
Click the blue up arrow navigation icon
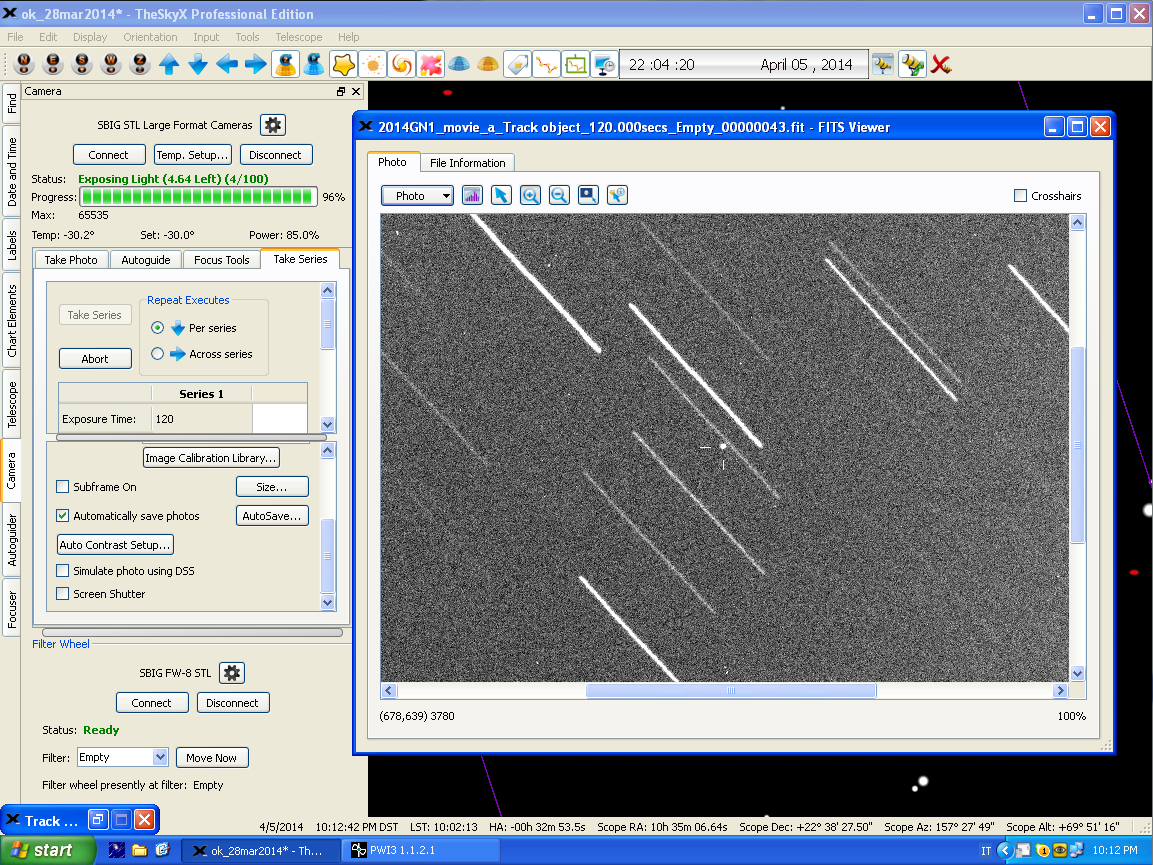169,64
